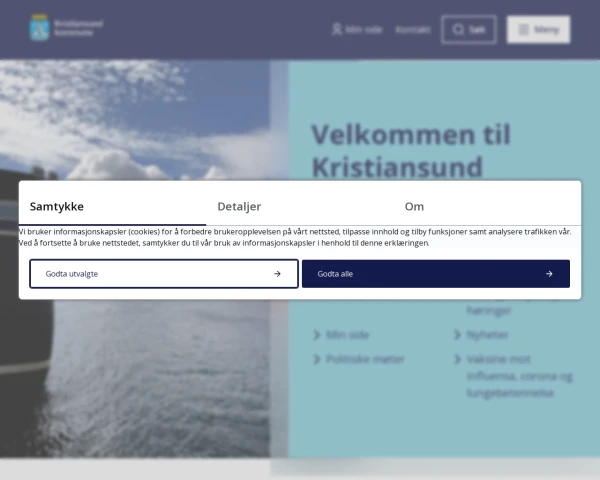
Task: Open the Kontakt link in header
Action: click(413, 29)
